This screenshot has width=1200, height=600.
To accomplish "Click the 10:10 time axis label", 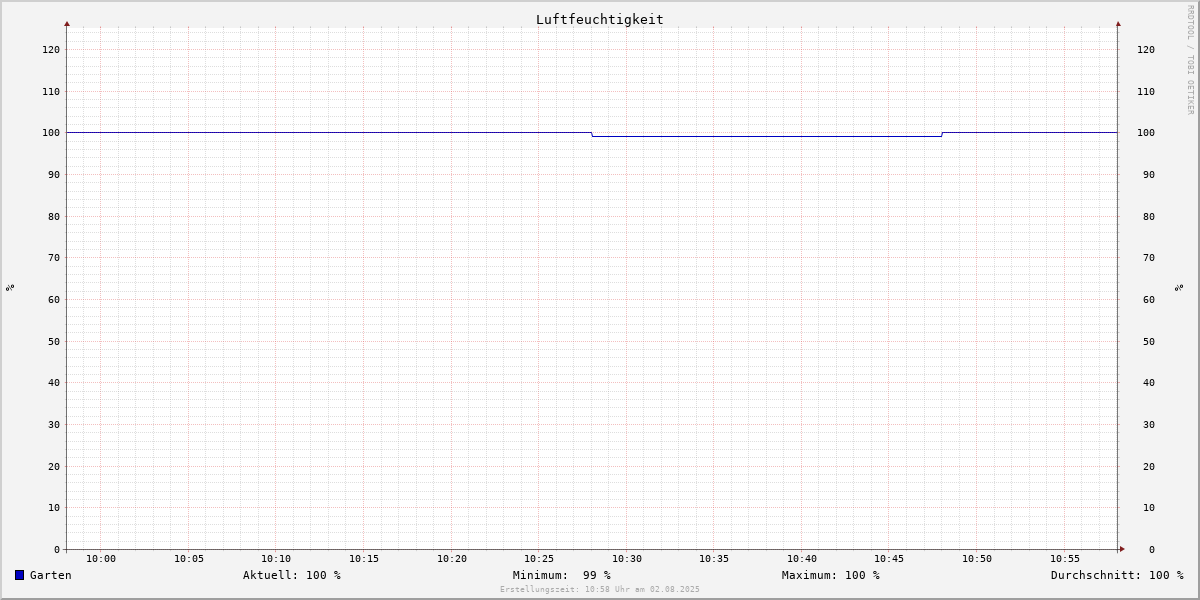I will click(x=276, y=559).
